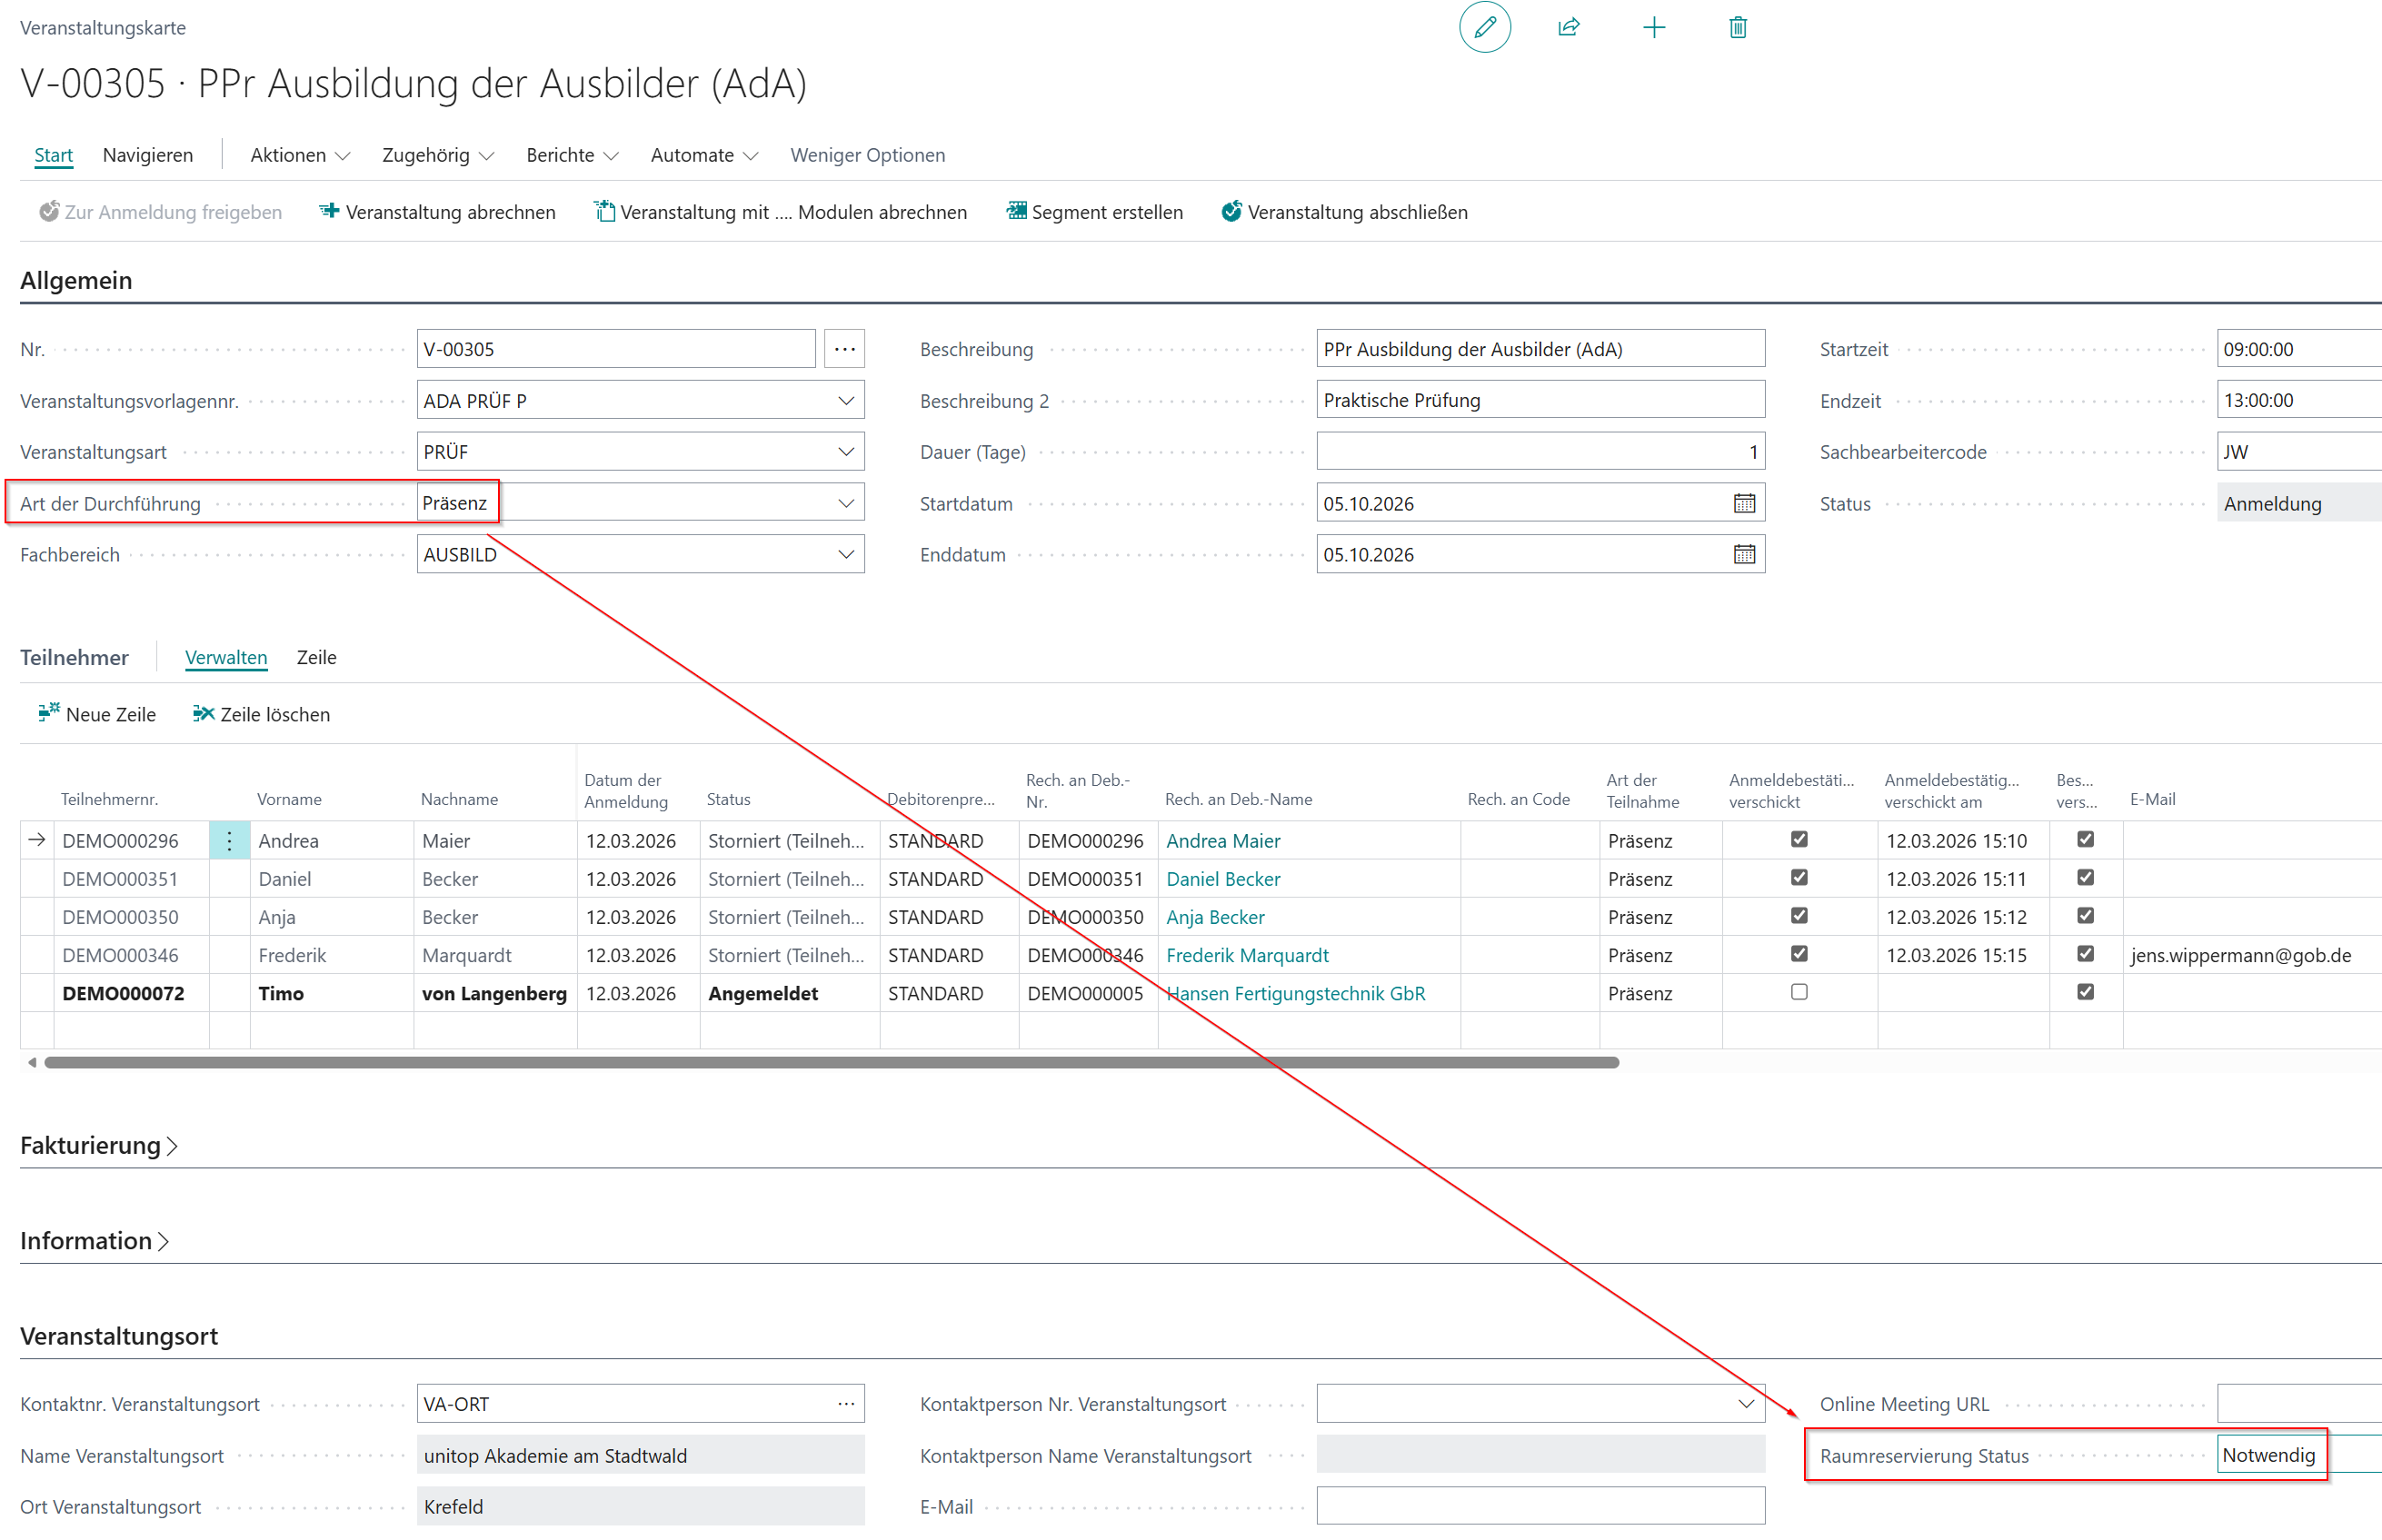The image size is (2382, 1540).
Task: Click the edit pencil icon
Action: coord(1484,27)
